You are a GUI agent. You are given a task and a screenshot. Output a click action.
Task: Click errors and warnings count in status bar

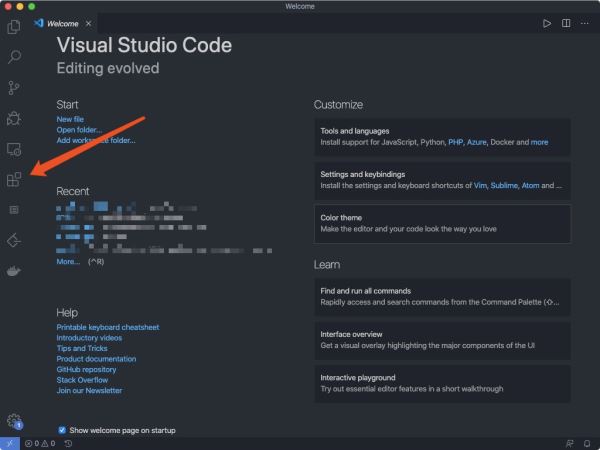click(38, 443)
